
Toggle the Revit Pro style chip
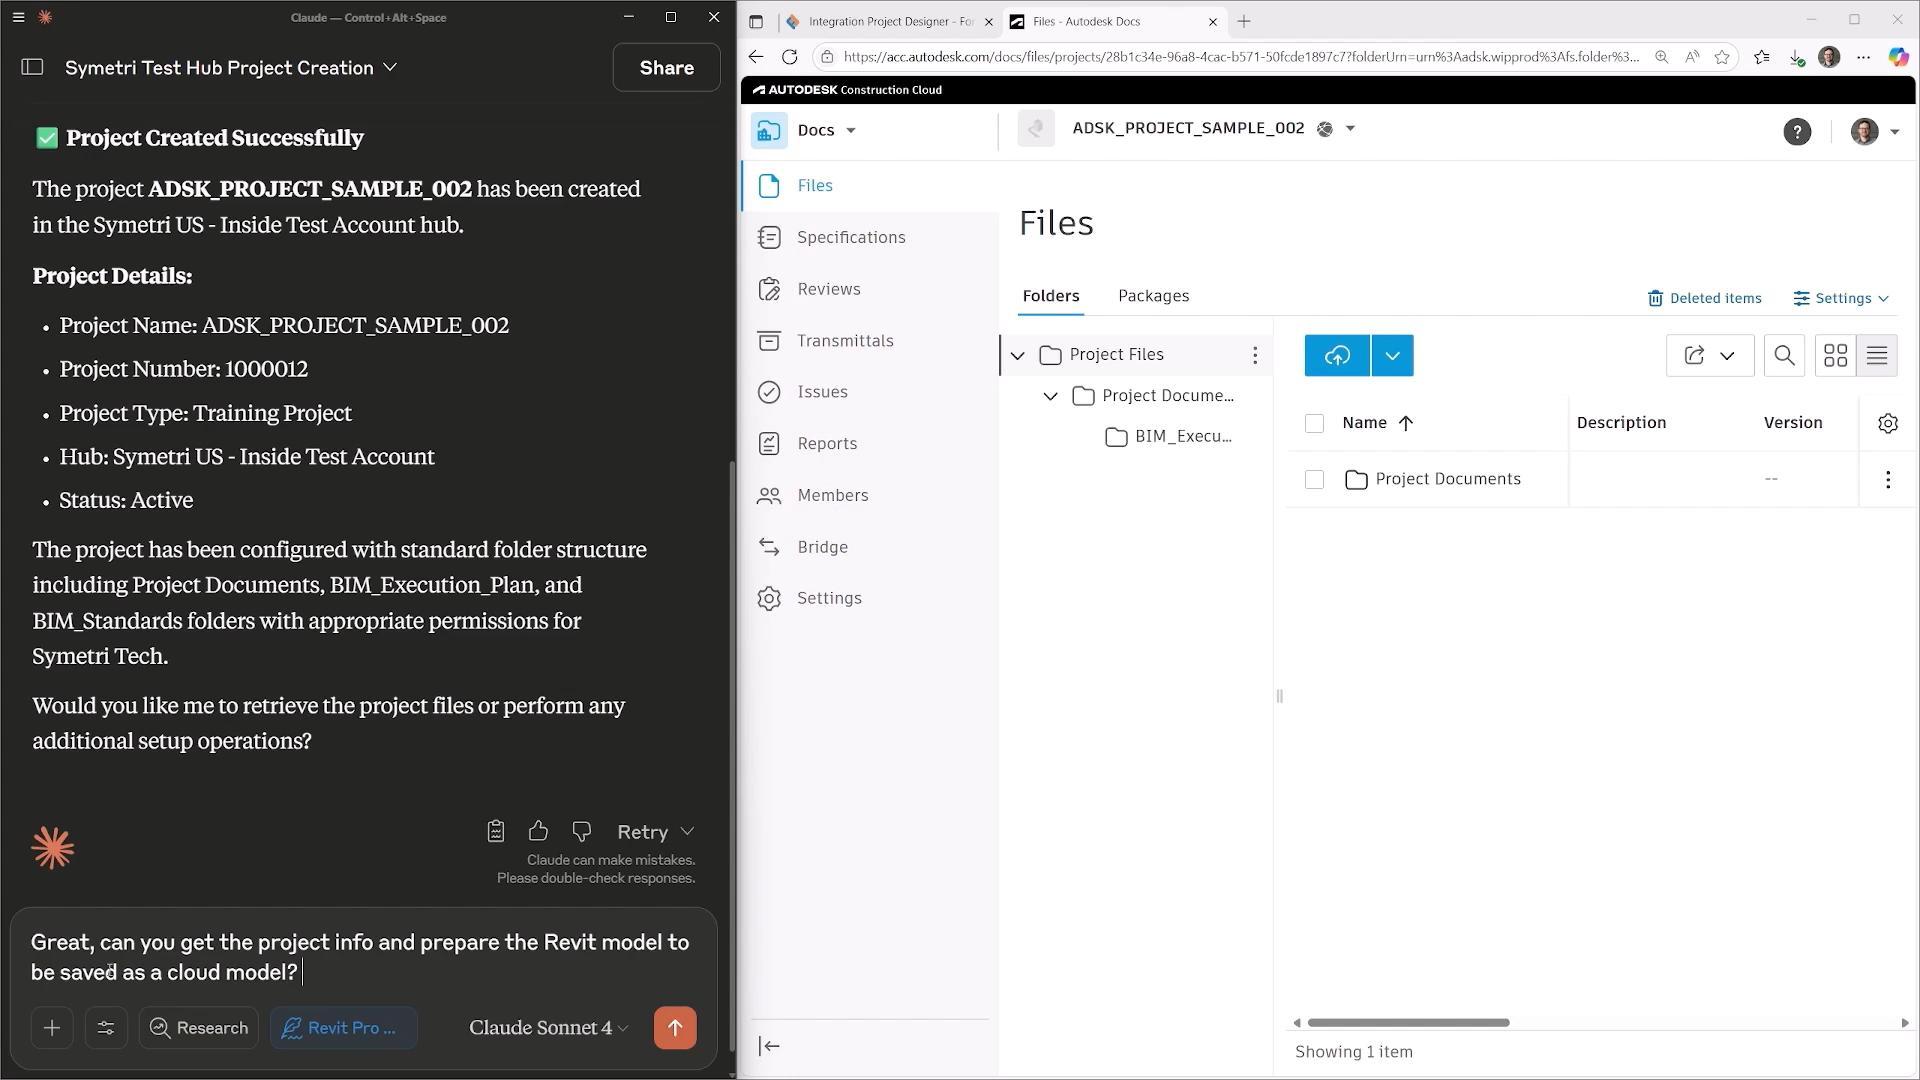(343, 1027)
